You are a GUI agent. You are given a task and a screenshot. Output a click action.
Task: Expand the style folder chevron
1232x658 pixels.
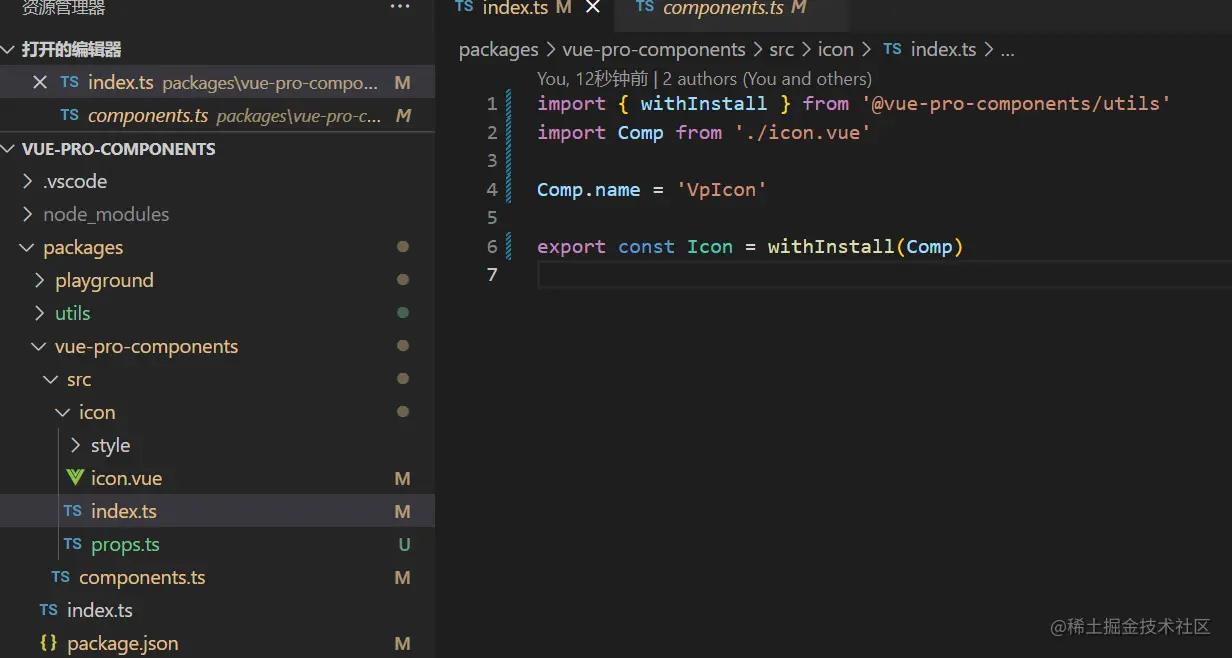76,446
